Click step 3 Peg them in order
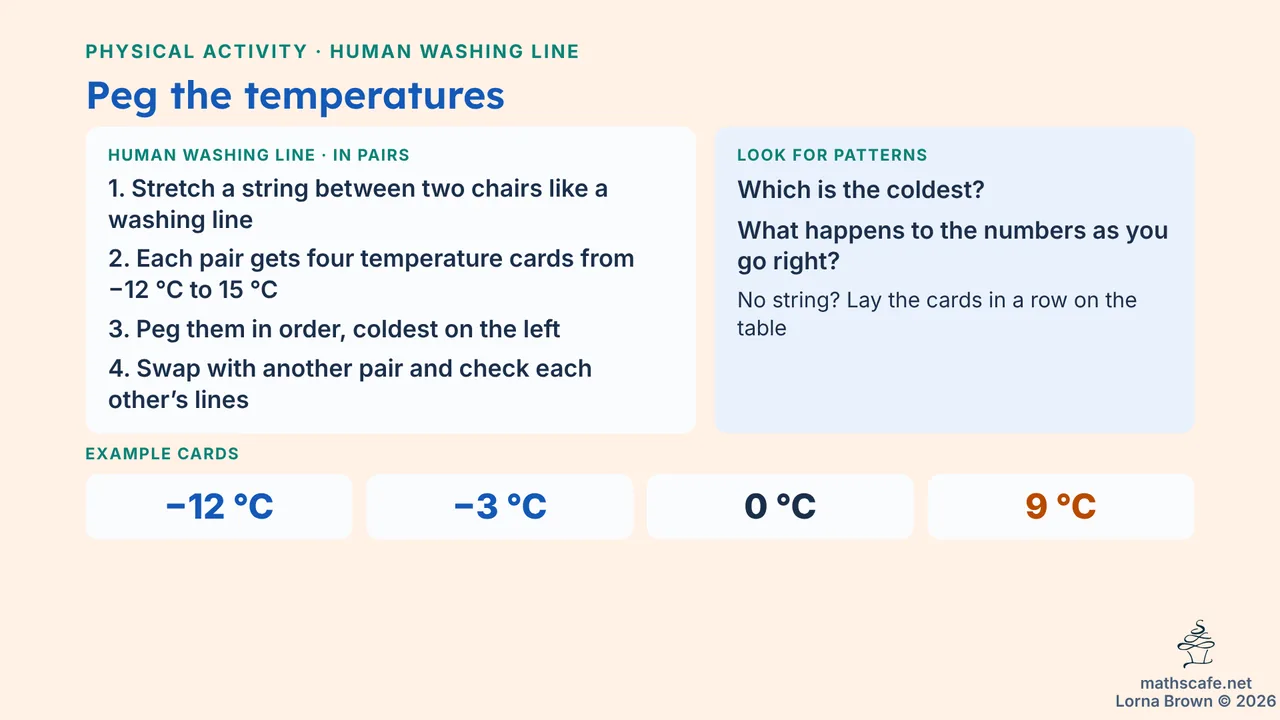This screenshot has height=720, width=1280. point(334,329)
